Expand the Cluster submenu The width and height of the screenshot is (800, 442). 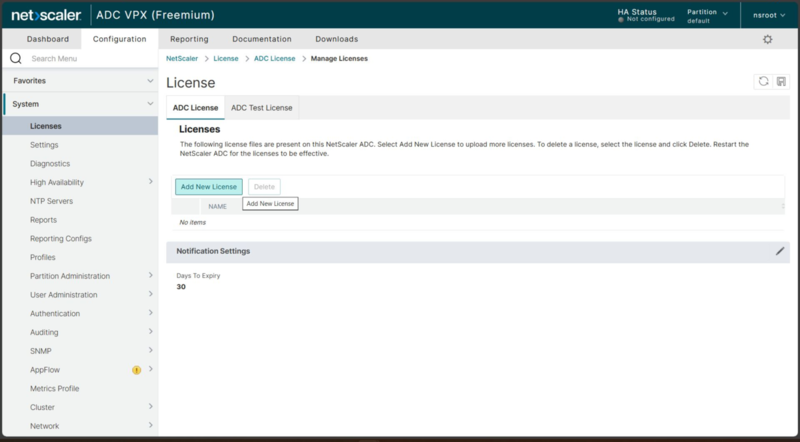tap(151, 407)
